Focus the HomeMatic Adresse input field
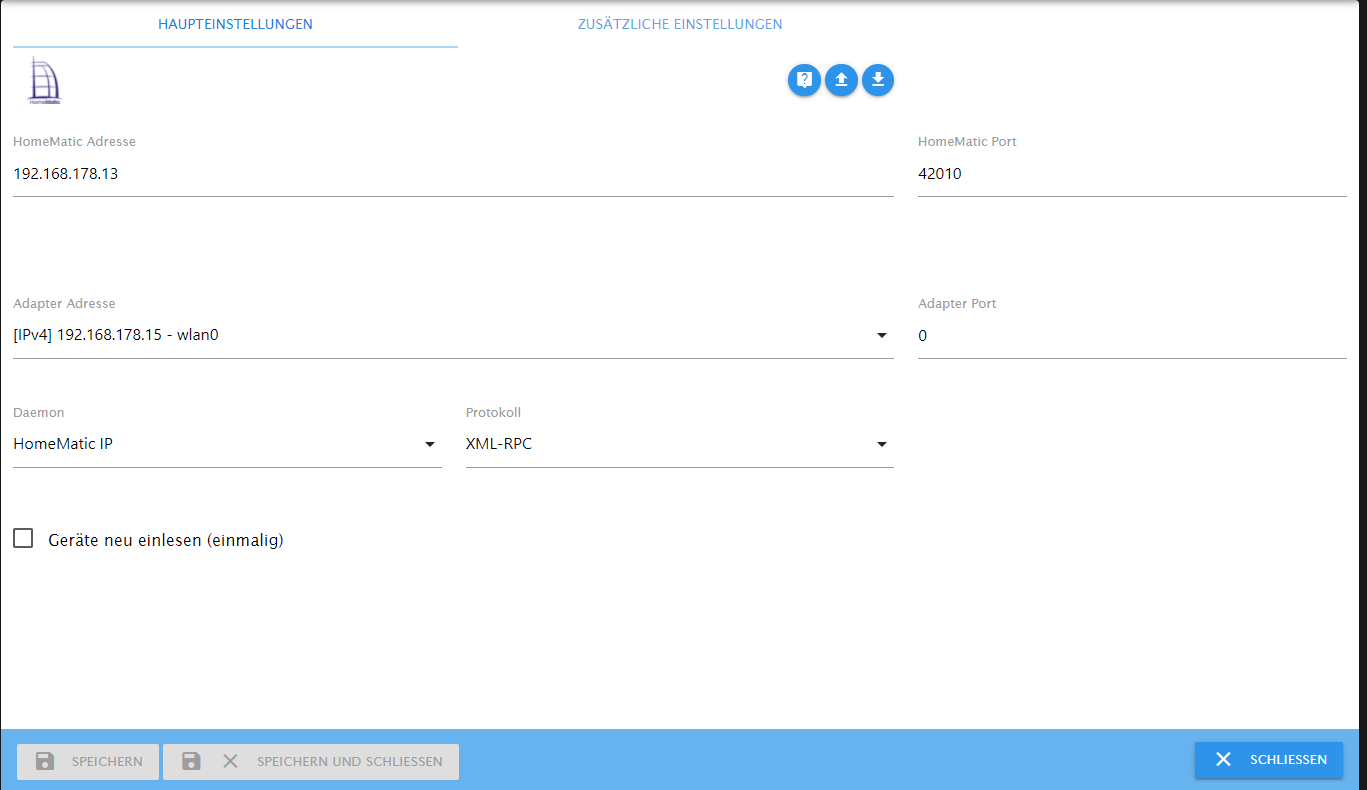 (453, 174)
